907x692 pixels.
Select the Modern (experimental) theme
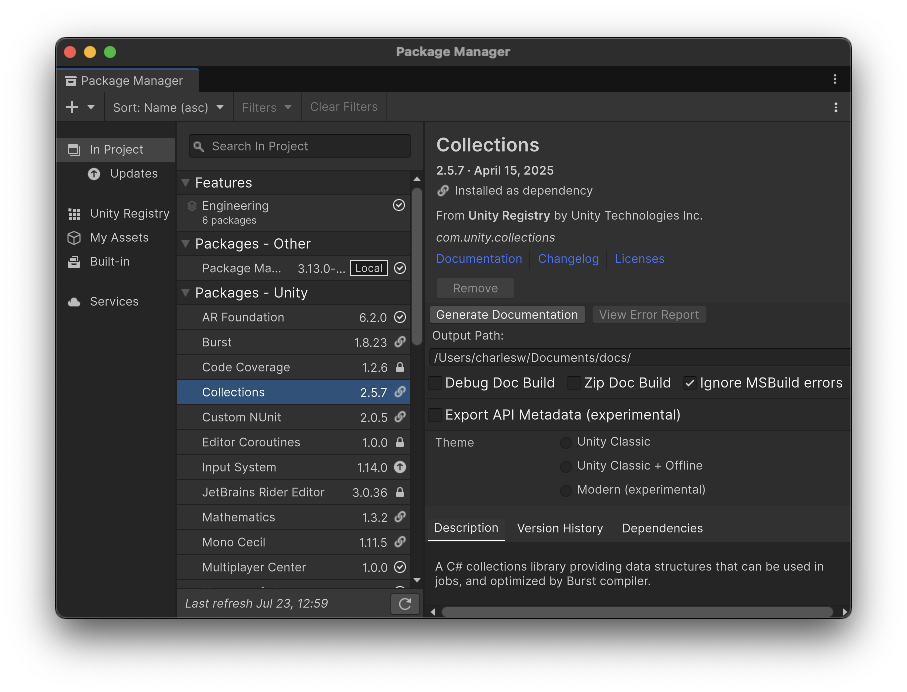tap(566, 490)
